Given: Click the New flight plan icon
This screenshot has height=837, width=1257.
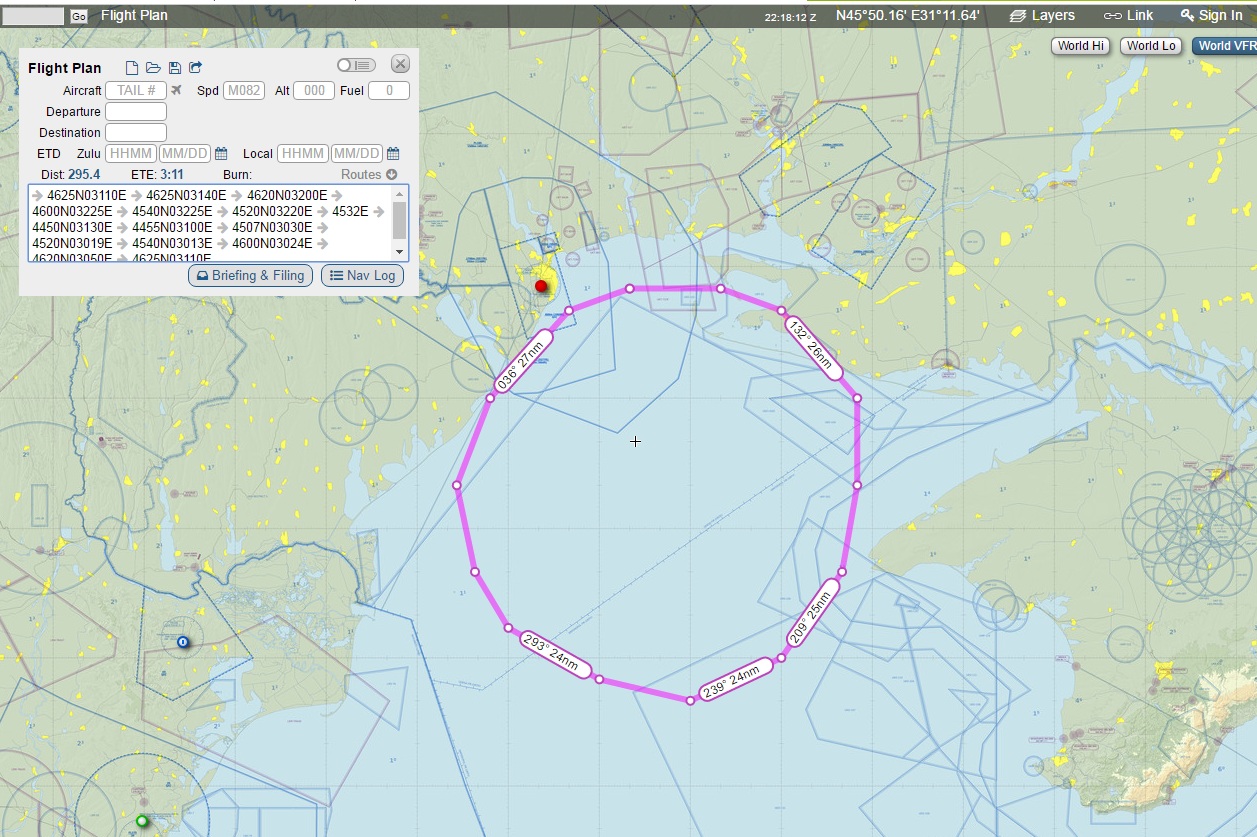Looking at the screenshot, I should [x=132, y=68].
